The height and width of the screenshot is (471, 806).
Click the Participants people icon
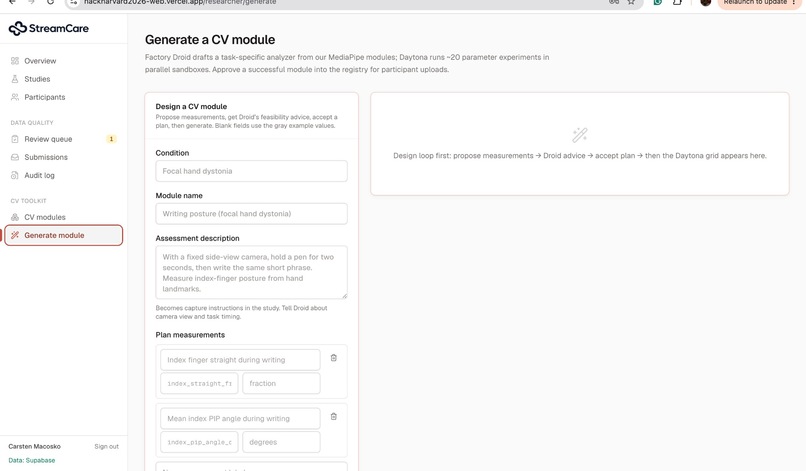(x=15, y=97)
